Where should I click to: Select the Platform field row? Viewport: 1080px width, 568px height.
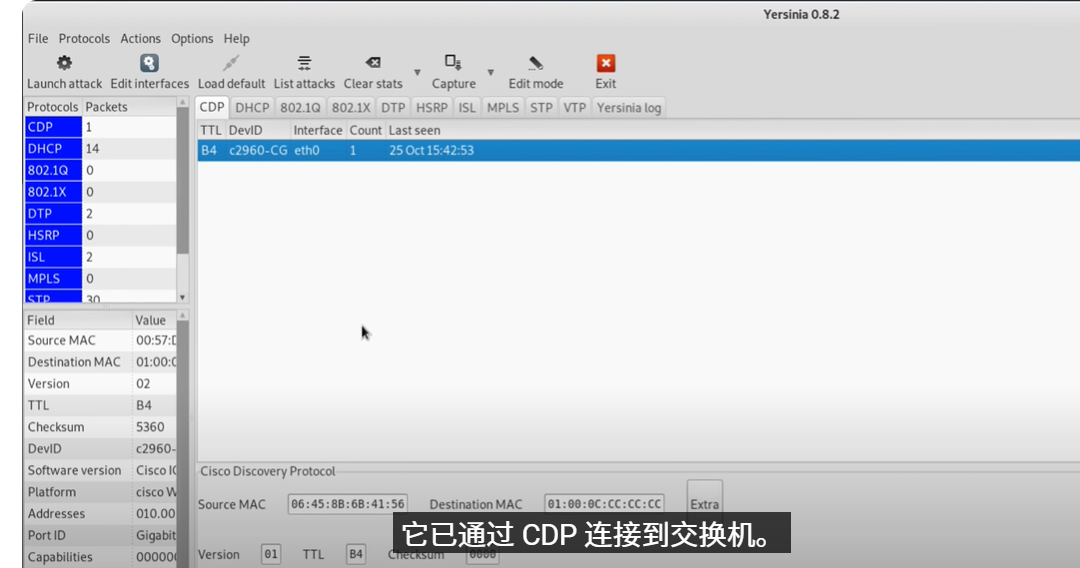point(101,492)
